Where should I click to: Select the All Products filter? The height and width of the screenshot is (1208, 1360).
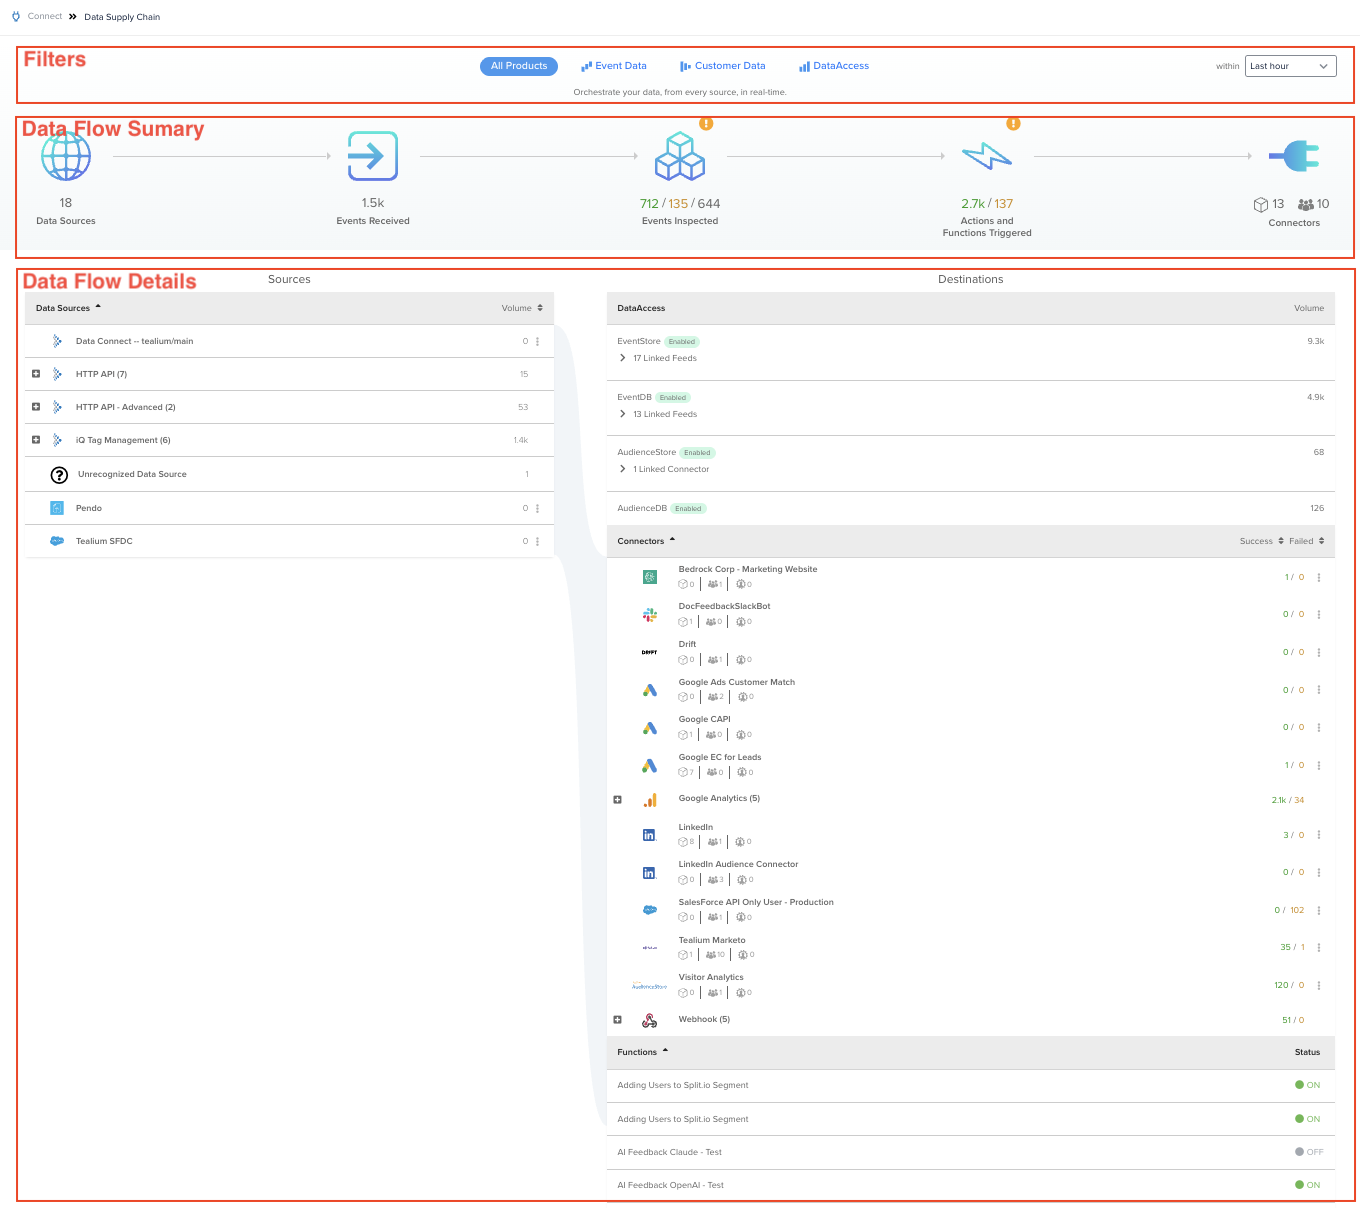(519, 66)
